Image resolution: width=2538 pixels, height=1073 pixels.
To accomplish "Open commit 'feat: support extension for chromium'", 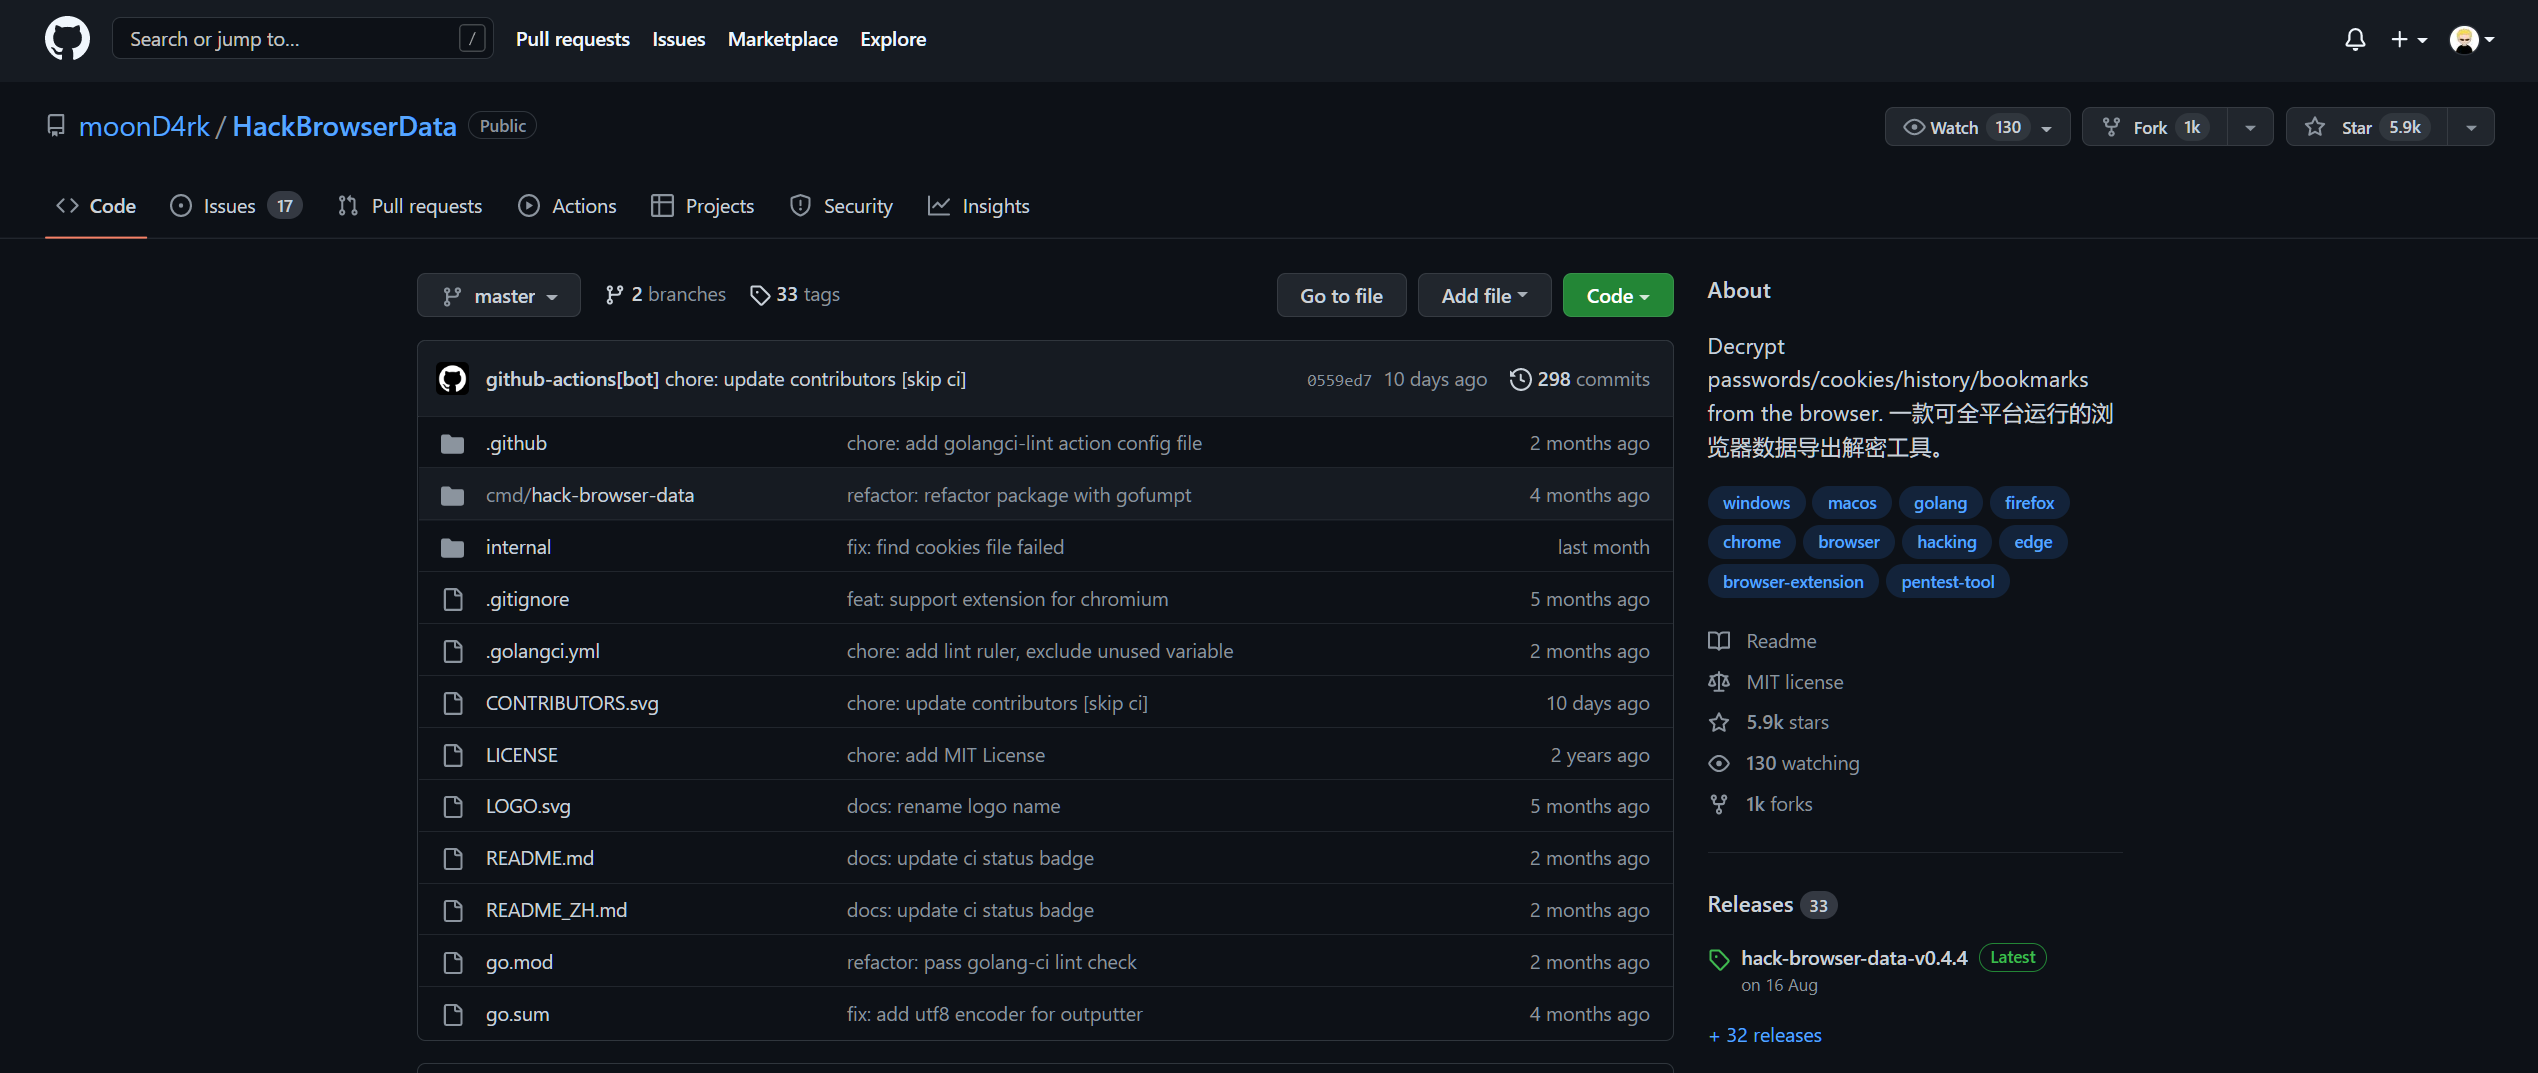I will pyautogui.click(x=1007, y=599).
